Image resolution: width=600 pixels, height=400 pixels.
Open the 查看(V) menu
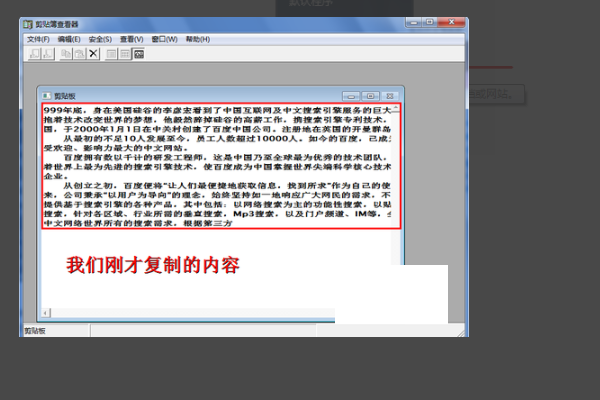[x=132, y=39]
